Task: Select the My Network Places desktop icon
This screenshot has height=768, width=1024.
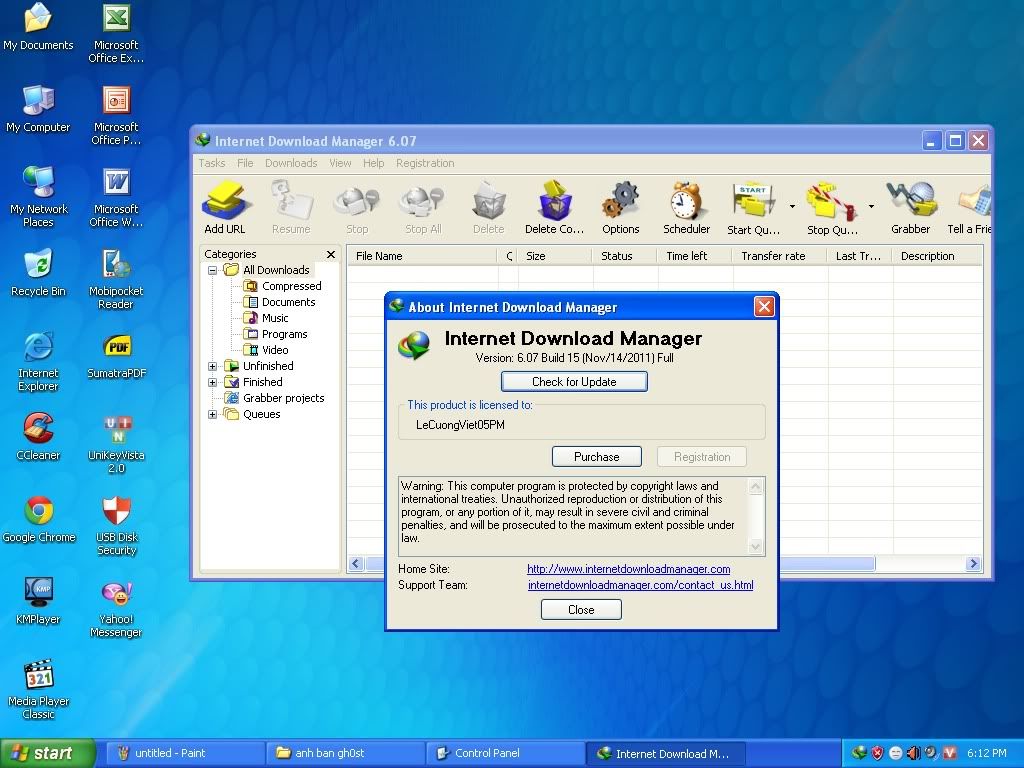Action: tap(39, 197)
